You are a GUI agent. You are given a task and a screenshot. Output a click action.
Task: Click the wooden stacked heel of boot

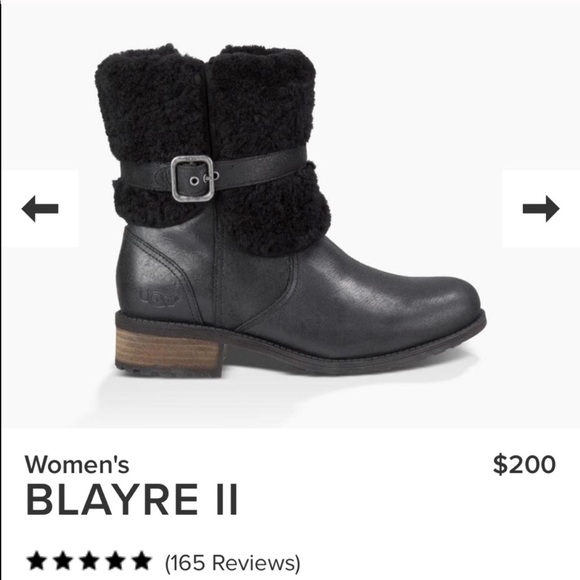coord(169,349)
